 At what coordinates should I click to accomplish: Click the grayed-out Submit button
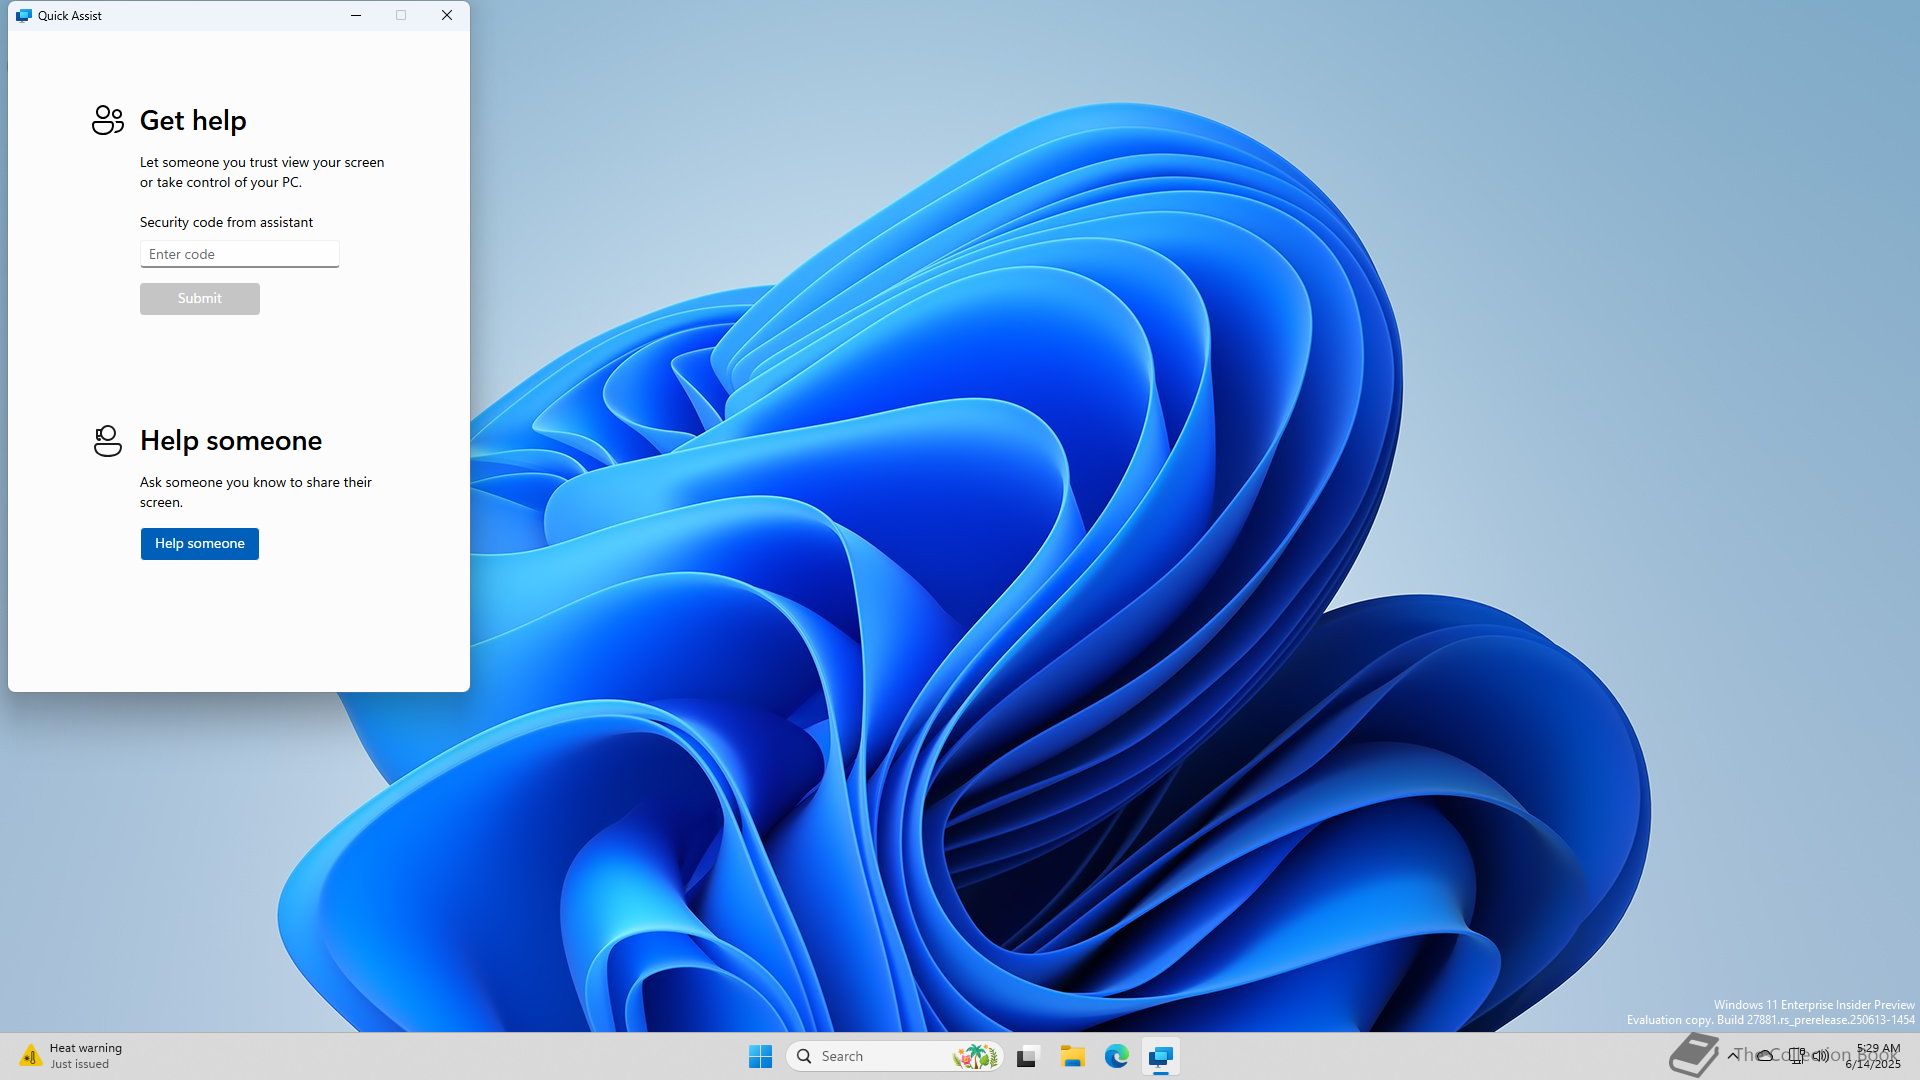pyautogui.click(x=199, y=298)
